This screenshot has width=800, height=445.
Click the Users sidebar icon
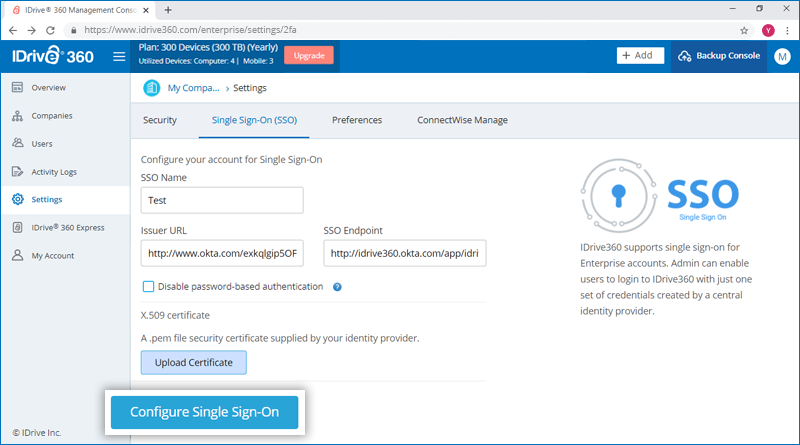[x=17, y=143]
